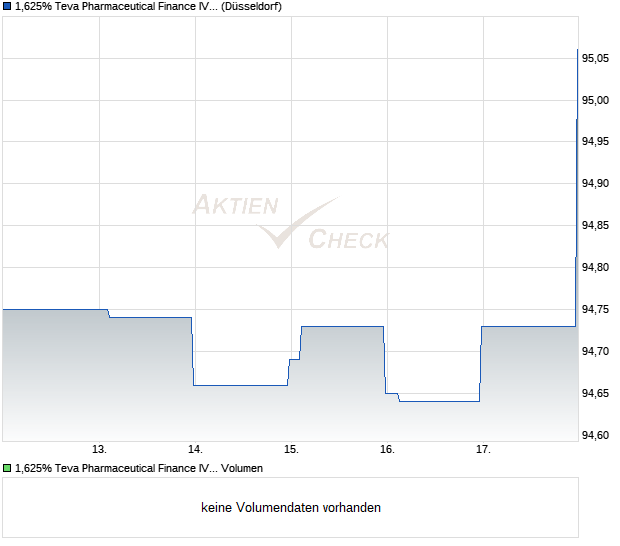Click the y-axis label 95,00
Viewport: 620px width, 546px height.
(595, 100)
